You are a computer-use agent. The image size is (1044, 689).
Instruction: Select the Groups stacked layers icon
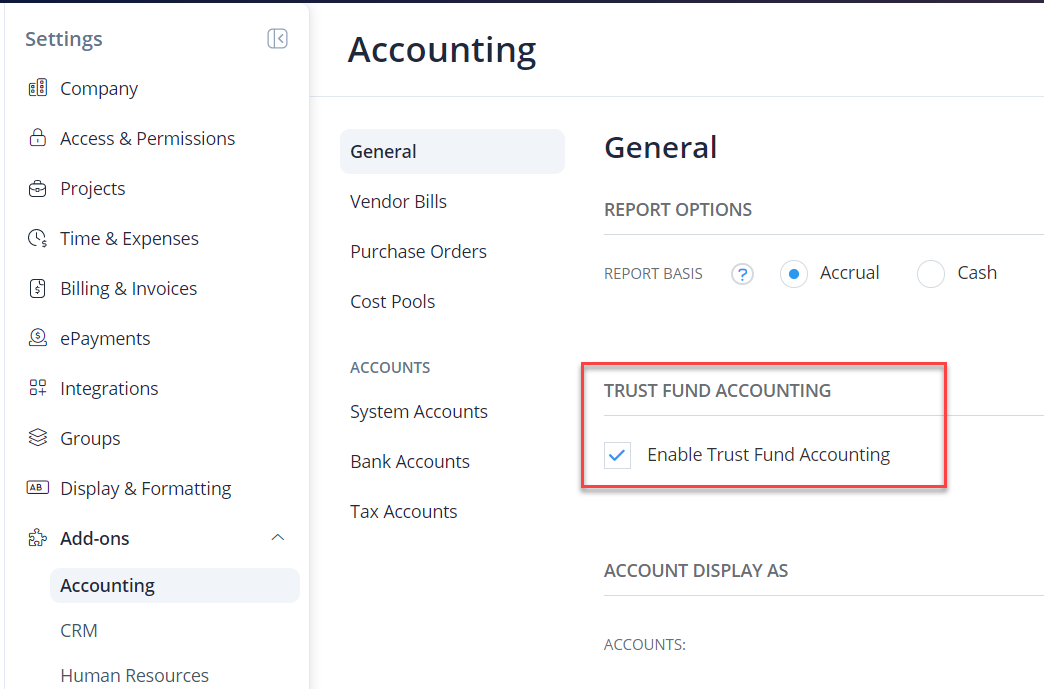37,438
